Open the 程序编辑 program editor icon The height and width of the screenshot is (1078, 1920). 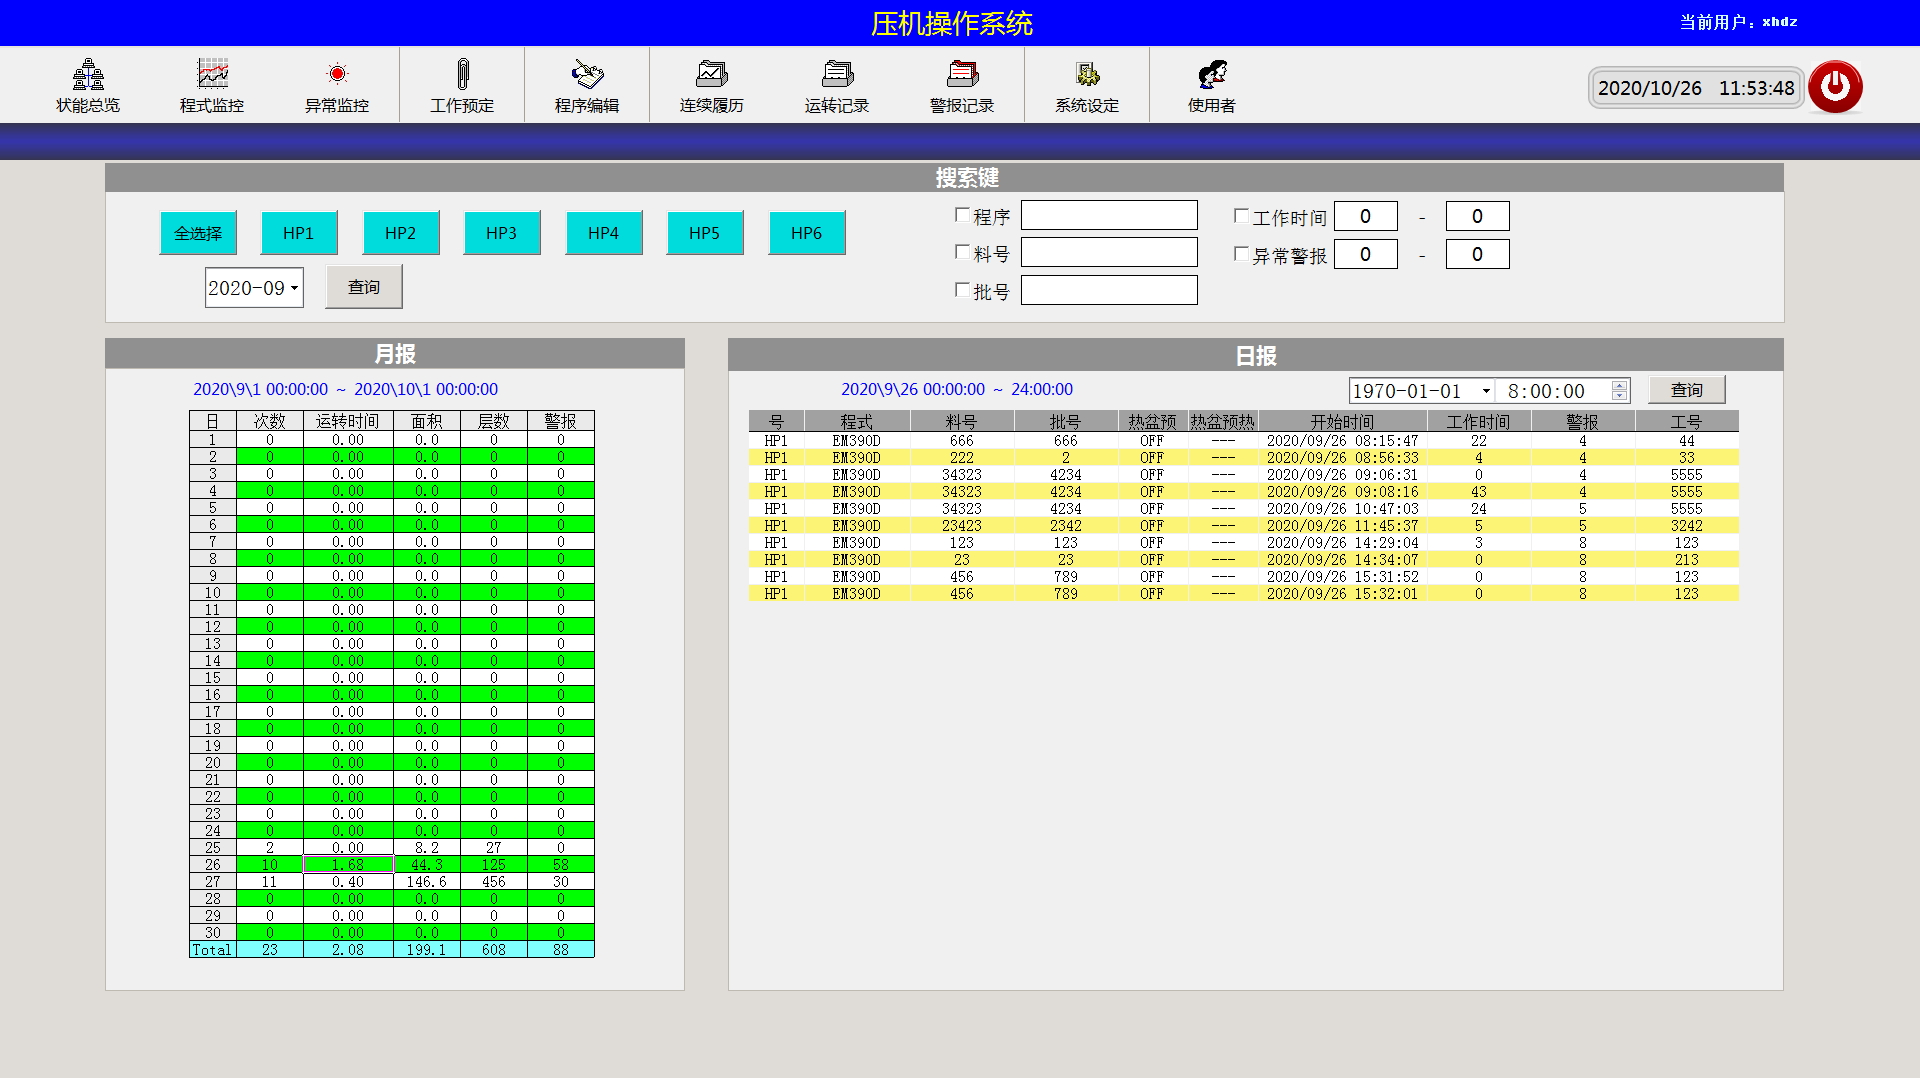587,75
